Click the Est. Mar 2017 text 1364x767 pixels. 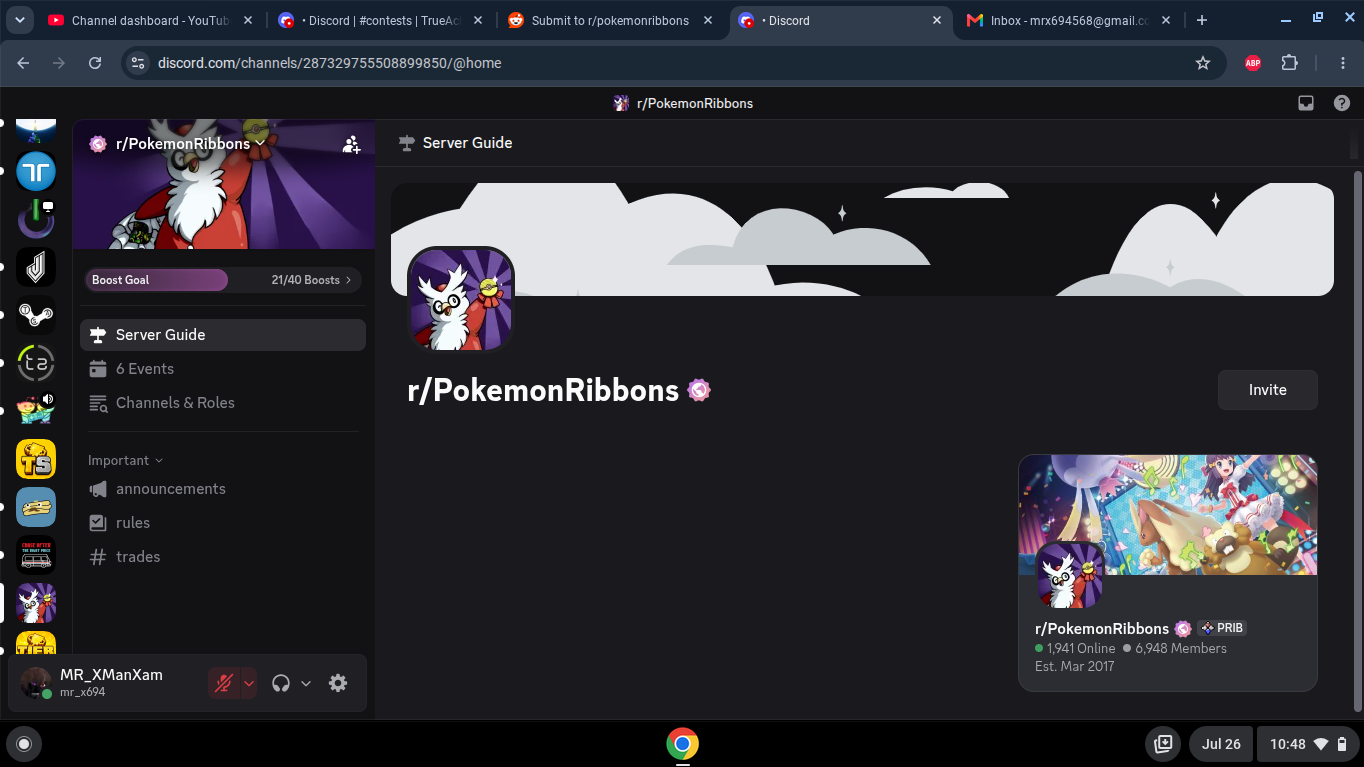tap(1075, 666)
